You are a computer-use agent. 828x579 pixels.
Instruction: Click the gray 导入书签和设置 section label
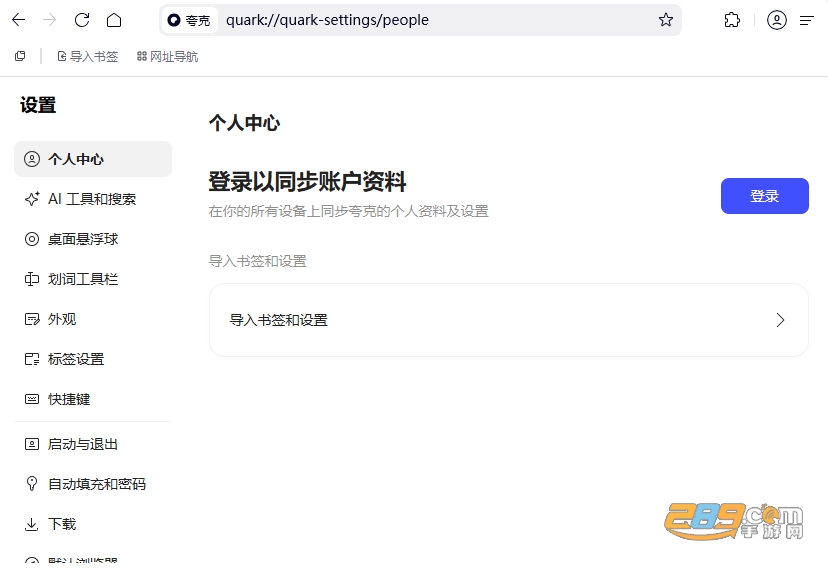[258, 261]
